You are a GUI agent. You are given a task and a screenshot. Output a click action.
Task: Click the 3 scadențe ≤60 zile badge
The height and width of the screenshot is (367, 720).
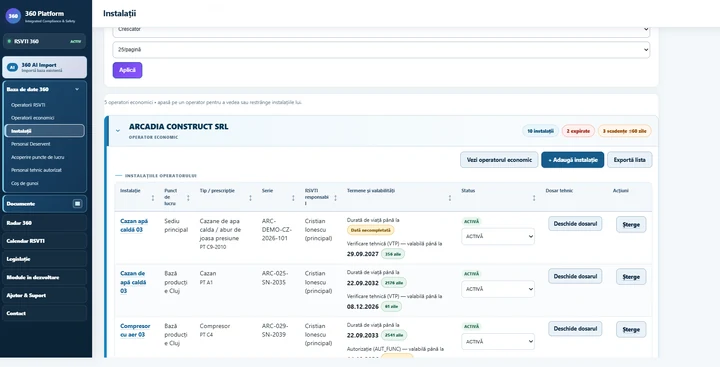coord(624,131)
